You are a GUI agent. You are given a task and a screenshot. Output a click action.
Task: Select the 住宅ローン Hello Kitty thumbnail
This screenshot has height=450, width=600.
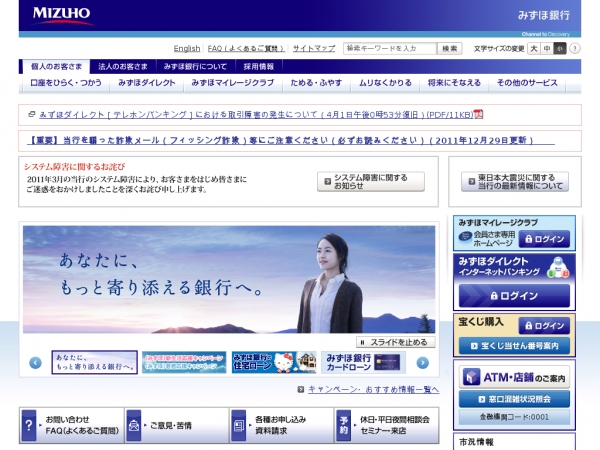(274, 362)
